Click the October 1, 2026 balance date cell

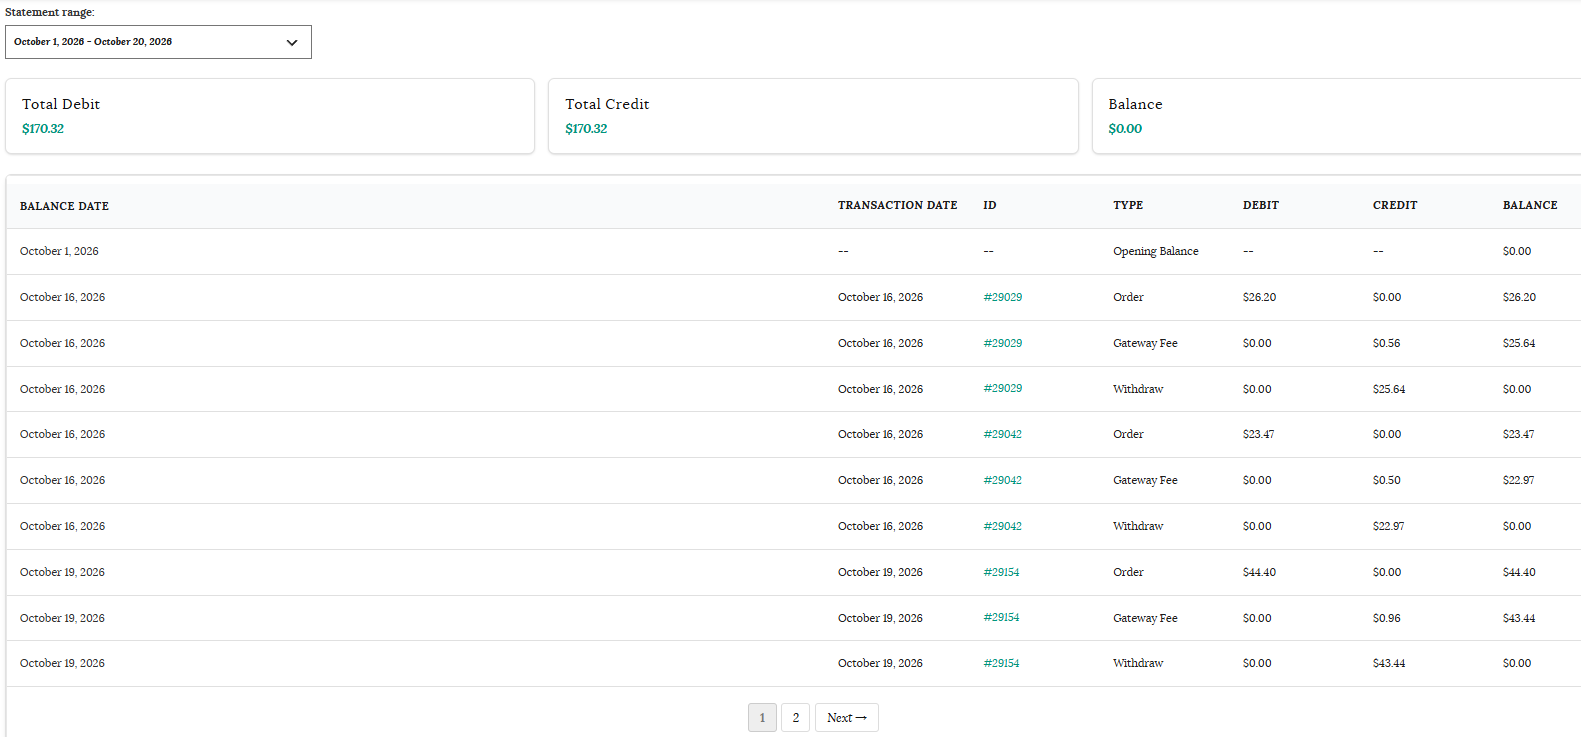click(x=59, y=251)
